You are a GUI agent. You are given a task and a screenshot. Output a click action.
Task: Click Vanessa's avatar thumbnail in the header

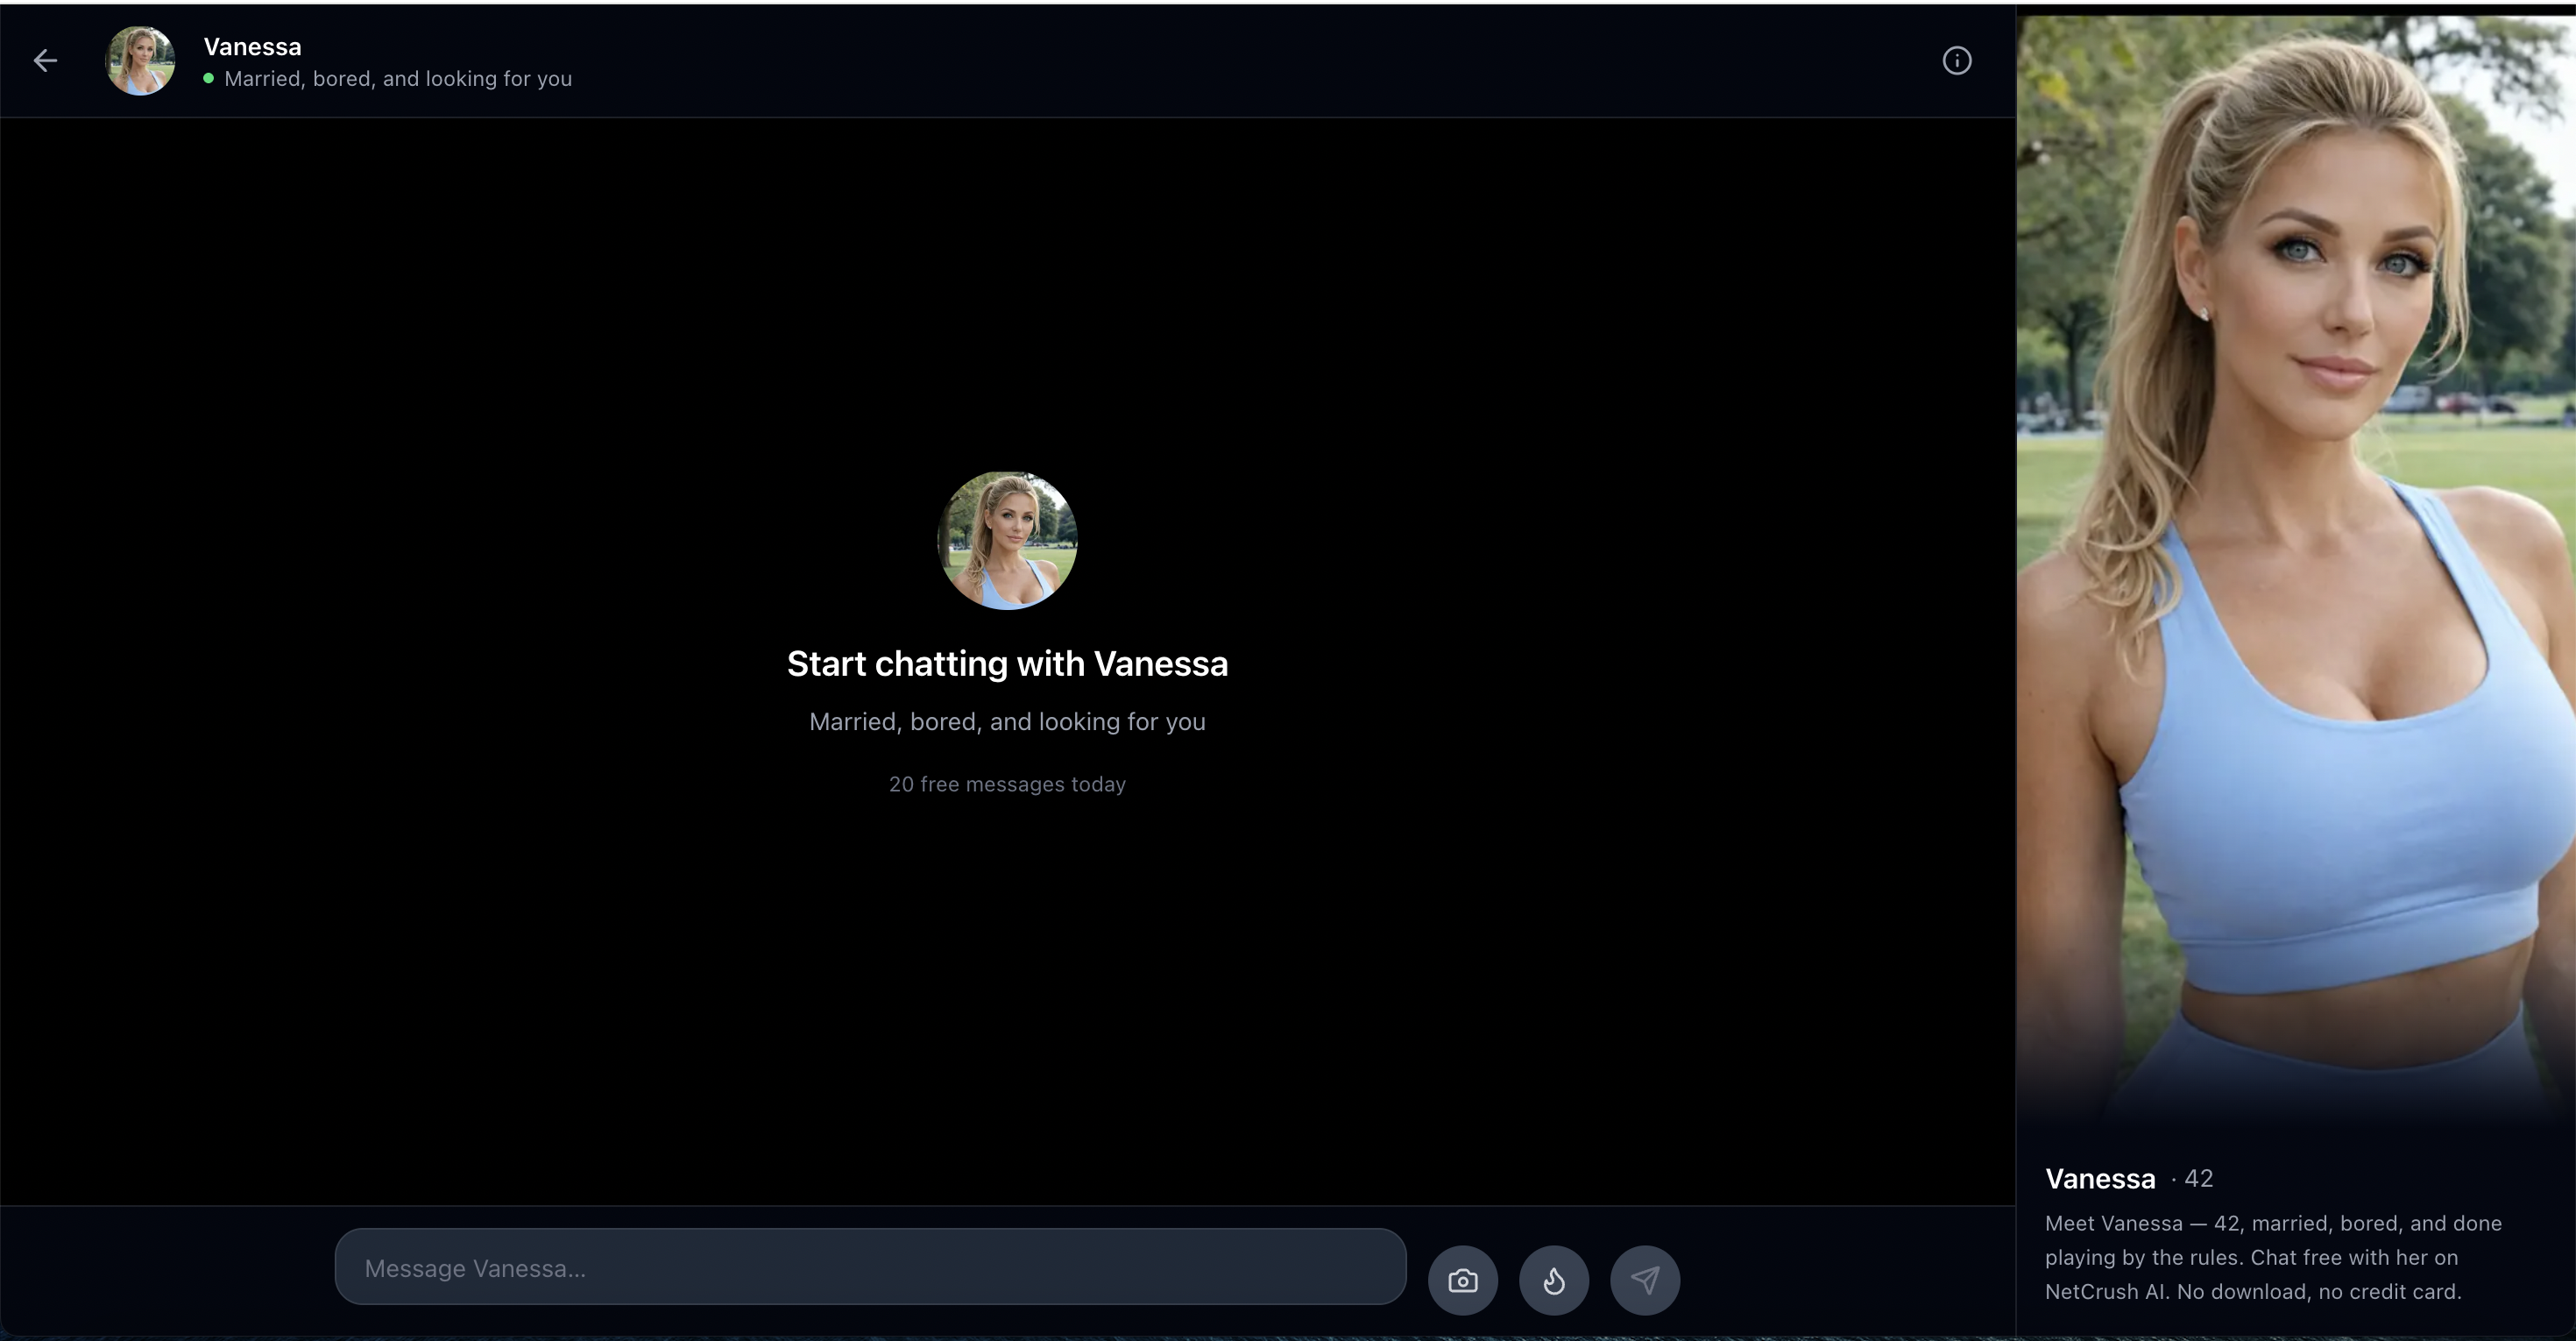[x=139, y=60]
